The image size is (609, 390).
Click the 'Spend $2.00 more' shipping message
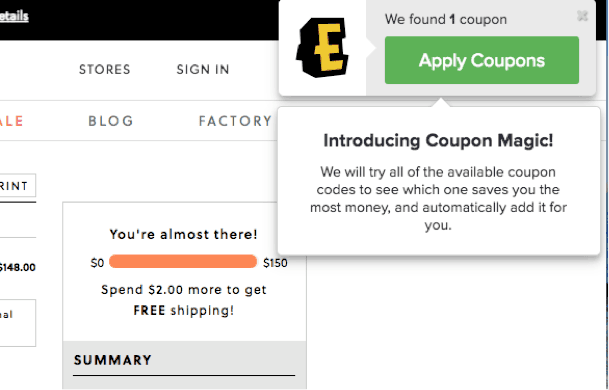coord(184,300)
